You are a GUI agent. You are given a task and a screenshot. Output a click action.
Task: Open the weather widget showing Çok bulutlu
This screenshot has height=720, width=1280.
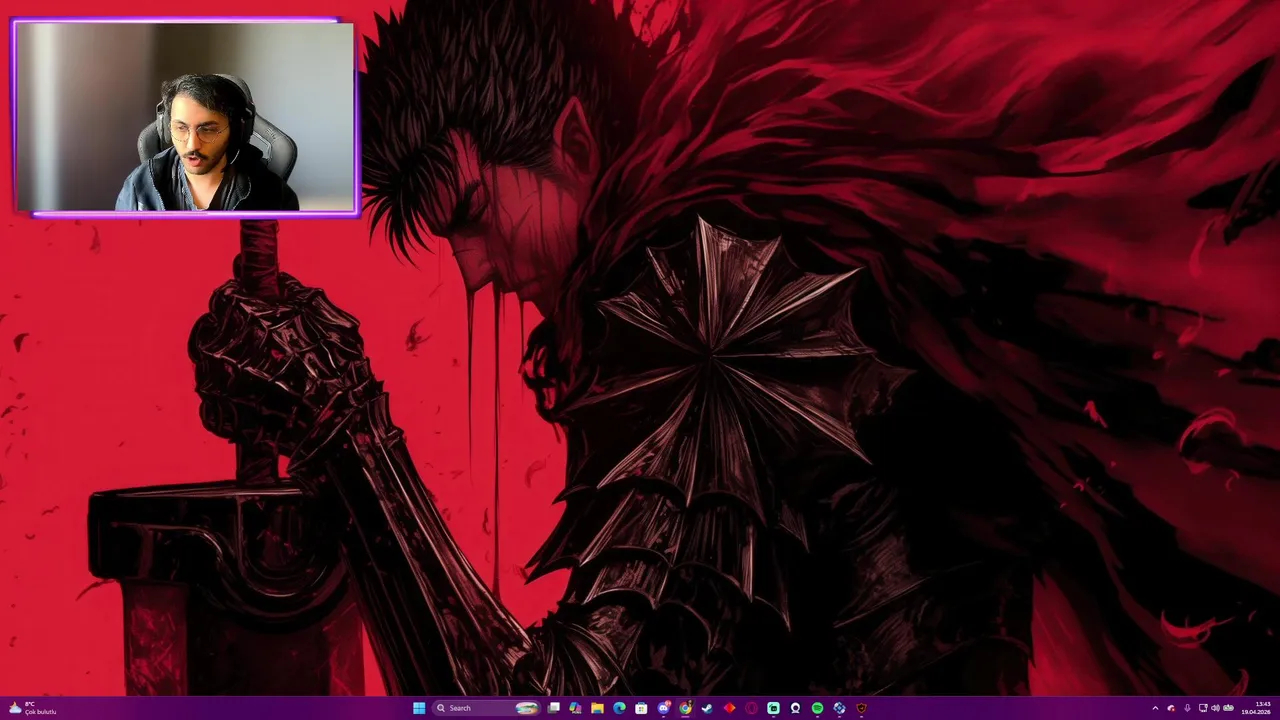32,708
